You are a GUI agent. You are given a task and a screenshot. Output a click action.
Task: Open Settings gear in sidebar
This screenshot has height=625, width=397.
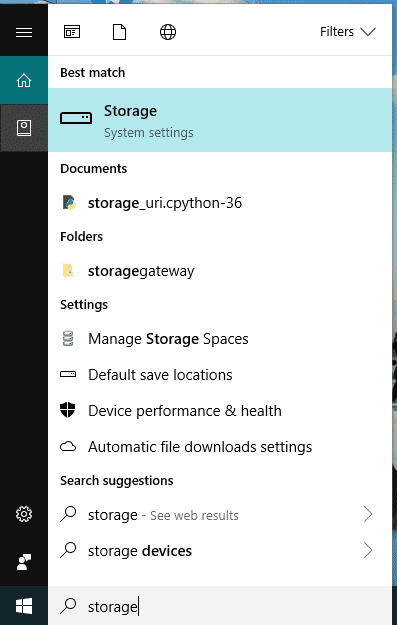[x=24, y=514]
